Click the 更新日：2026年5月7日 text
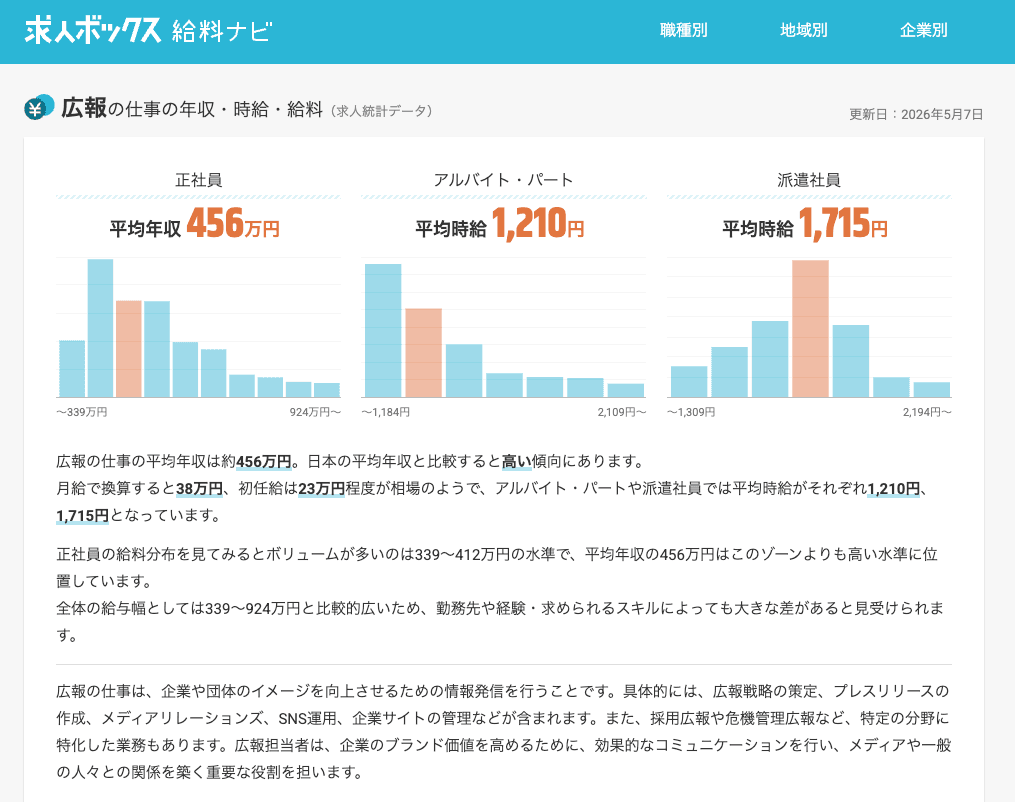The image size is (1015, 802). click(x=916, y=115)
